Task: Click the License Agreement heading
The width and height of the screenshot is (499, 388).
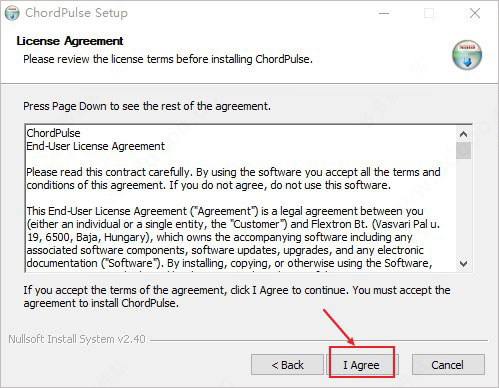Action: tap(70, 41)
